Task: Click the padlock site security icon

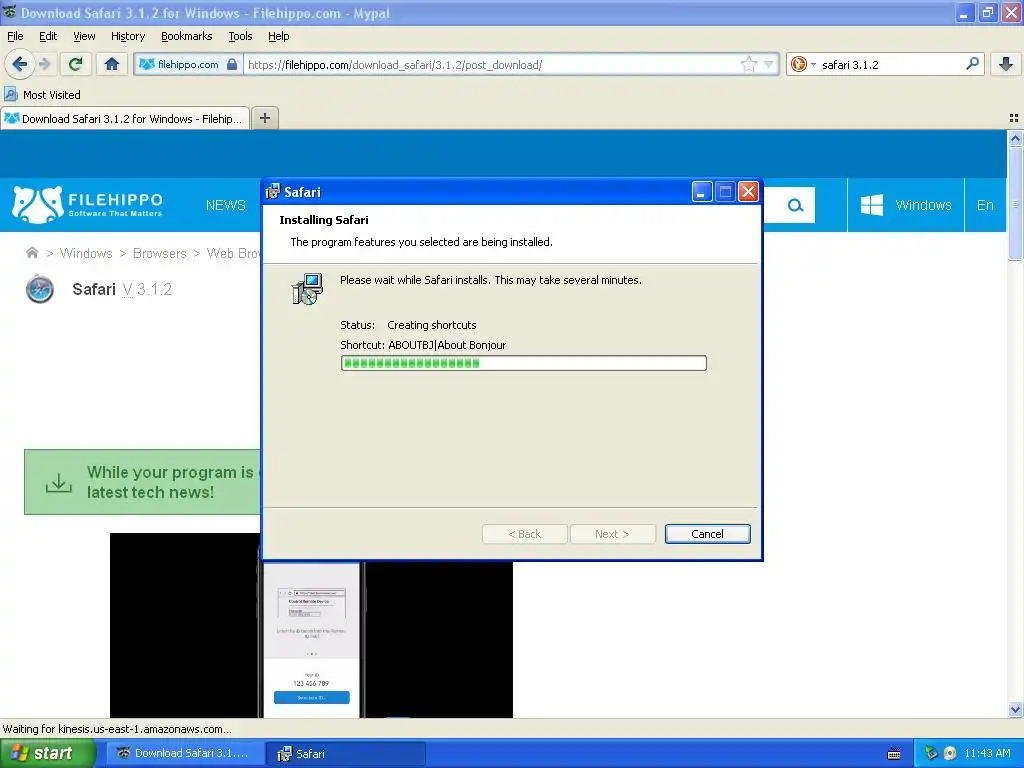Action: pos(232,64)
